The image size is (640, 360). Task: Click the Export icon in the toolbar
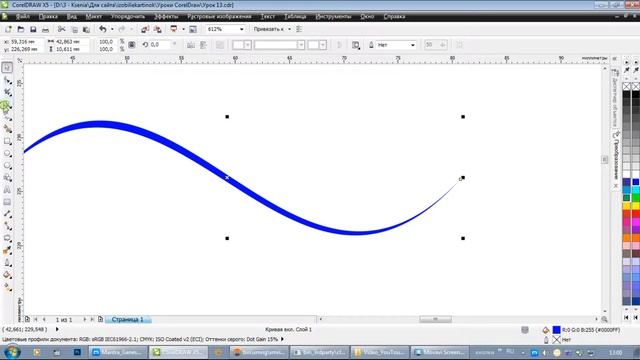157,29
